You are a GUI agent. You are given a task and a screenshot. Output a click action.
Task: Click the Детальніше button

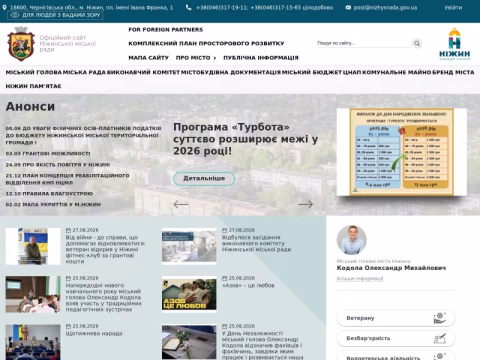[204, 179]
